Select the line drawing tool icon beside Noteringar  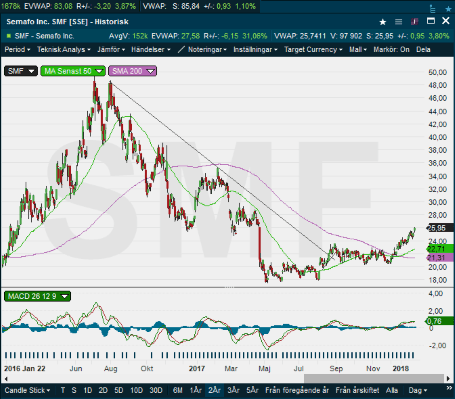(181, 50)
